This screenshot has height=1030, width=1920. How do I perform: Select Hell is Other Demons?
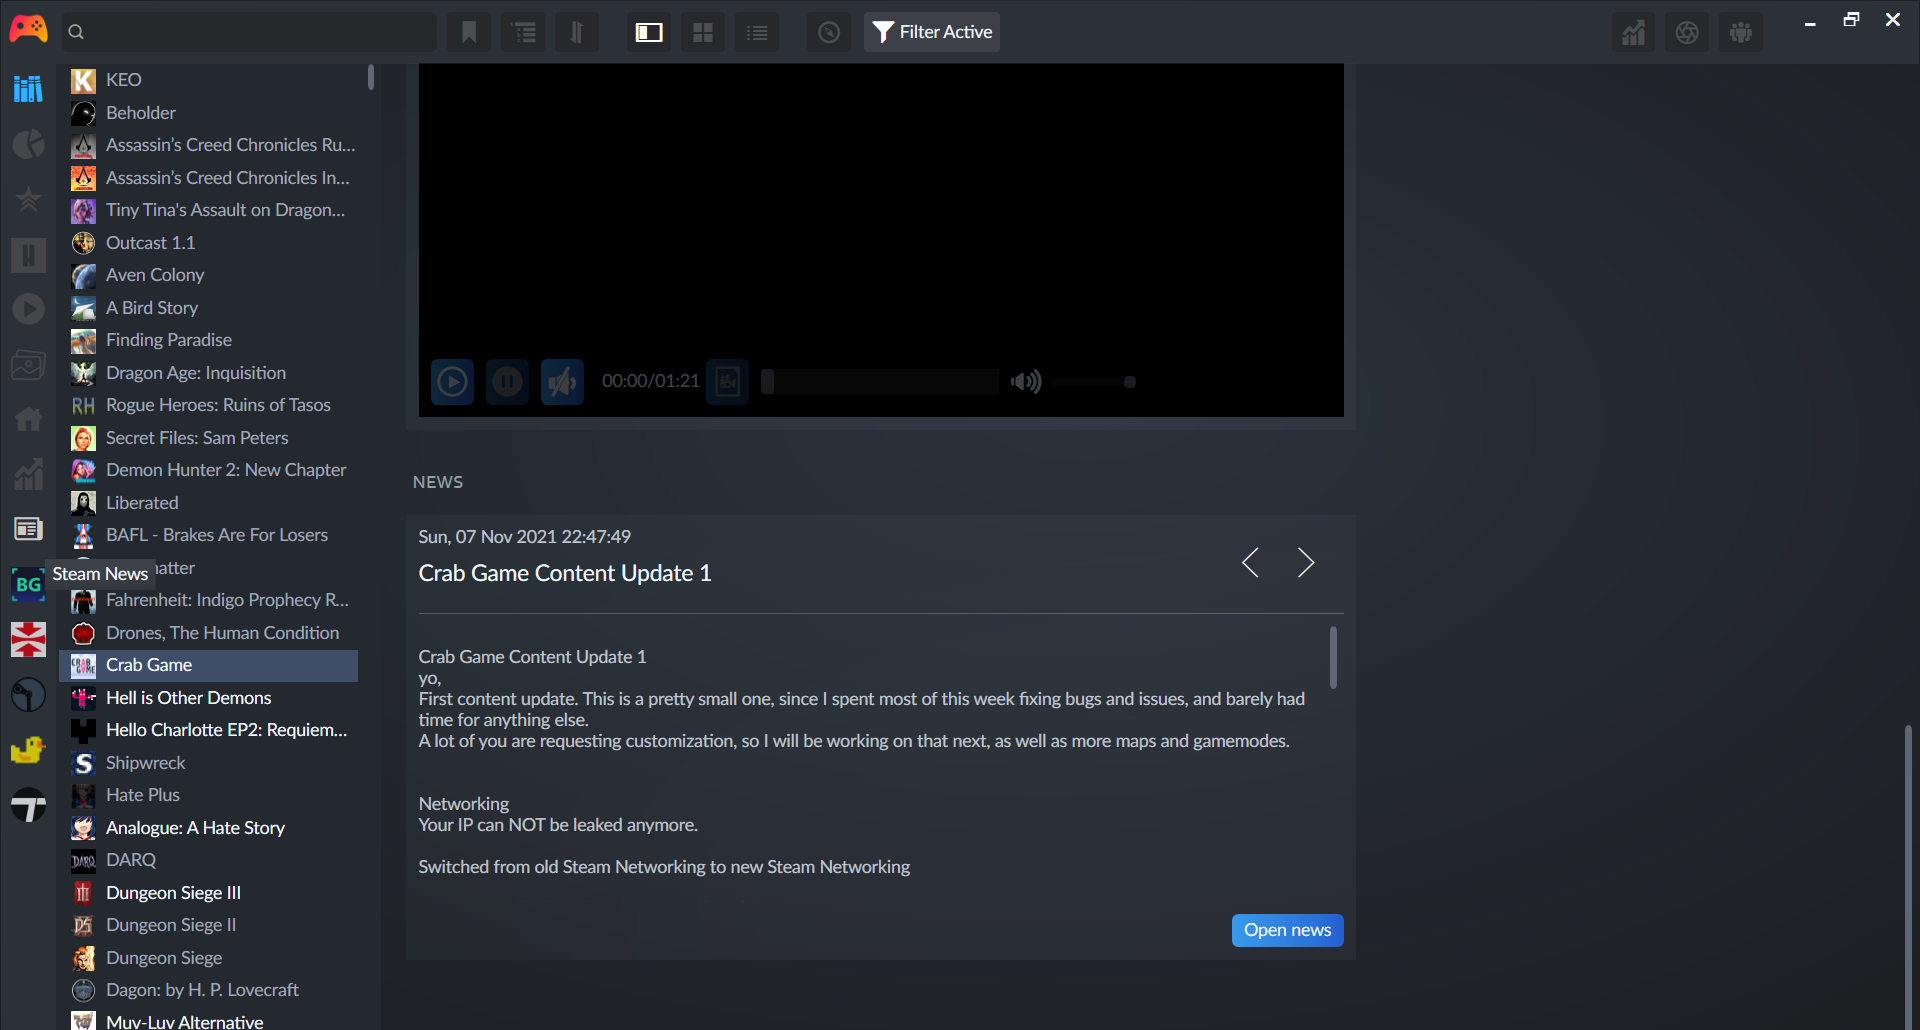209,698
